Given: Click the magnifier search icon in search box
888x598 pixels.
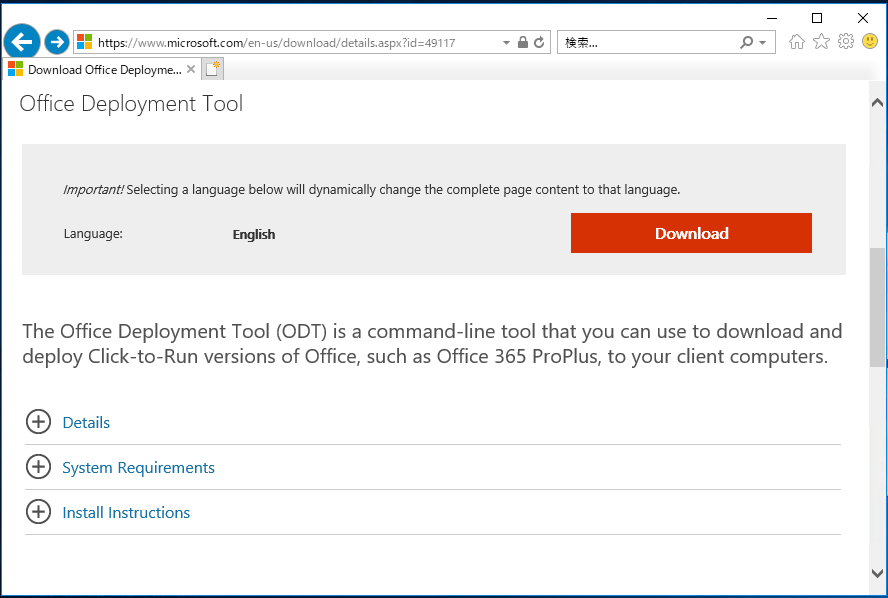Looking at the screenshot, I should coord(746,42).
